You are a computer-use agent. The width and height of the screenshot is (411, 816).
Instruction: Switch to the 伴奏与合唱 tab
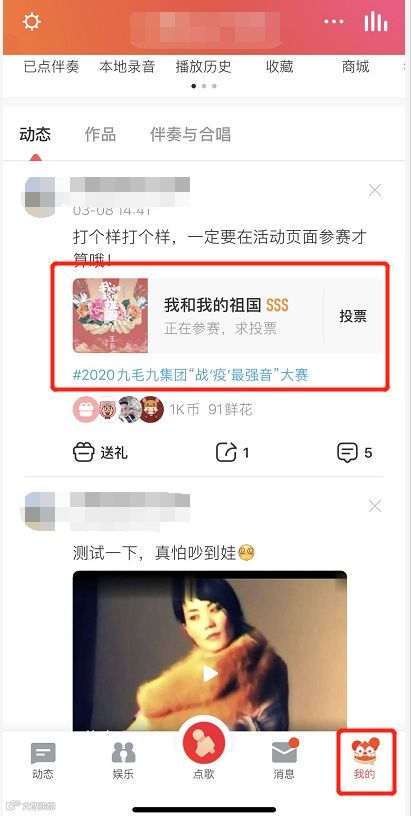pyautogui.click(x=190, y=135)
